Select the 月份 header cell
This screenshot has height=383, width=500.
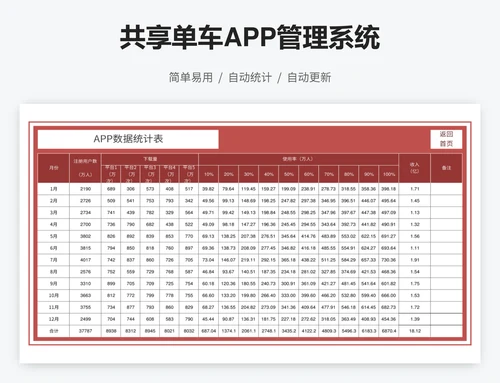pos(53,168)
